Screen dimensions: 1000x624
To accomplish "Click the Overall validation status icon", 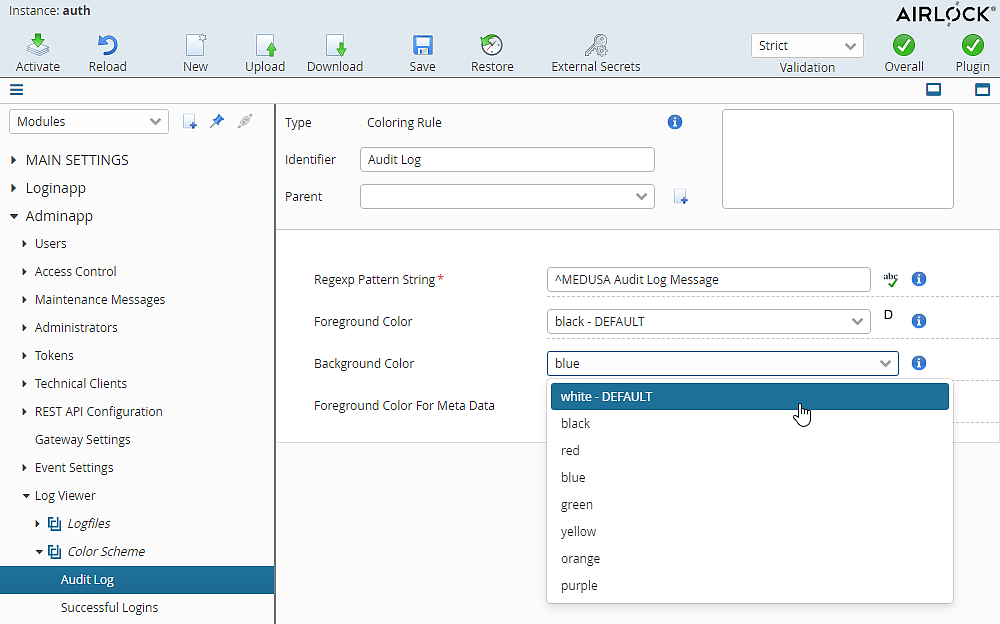I will point(904,45).
